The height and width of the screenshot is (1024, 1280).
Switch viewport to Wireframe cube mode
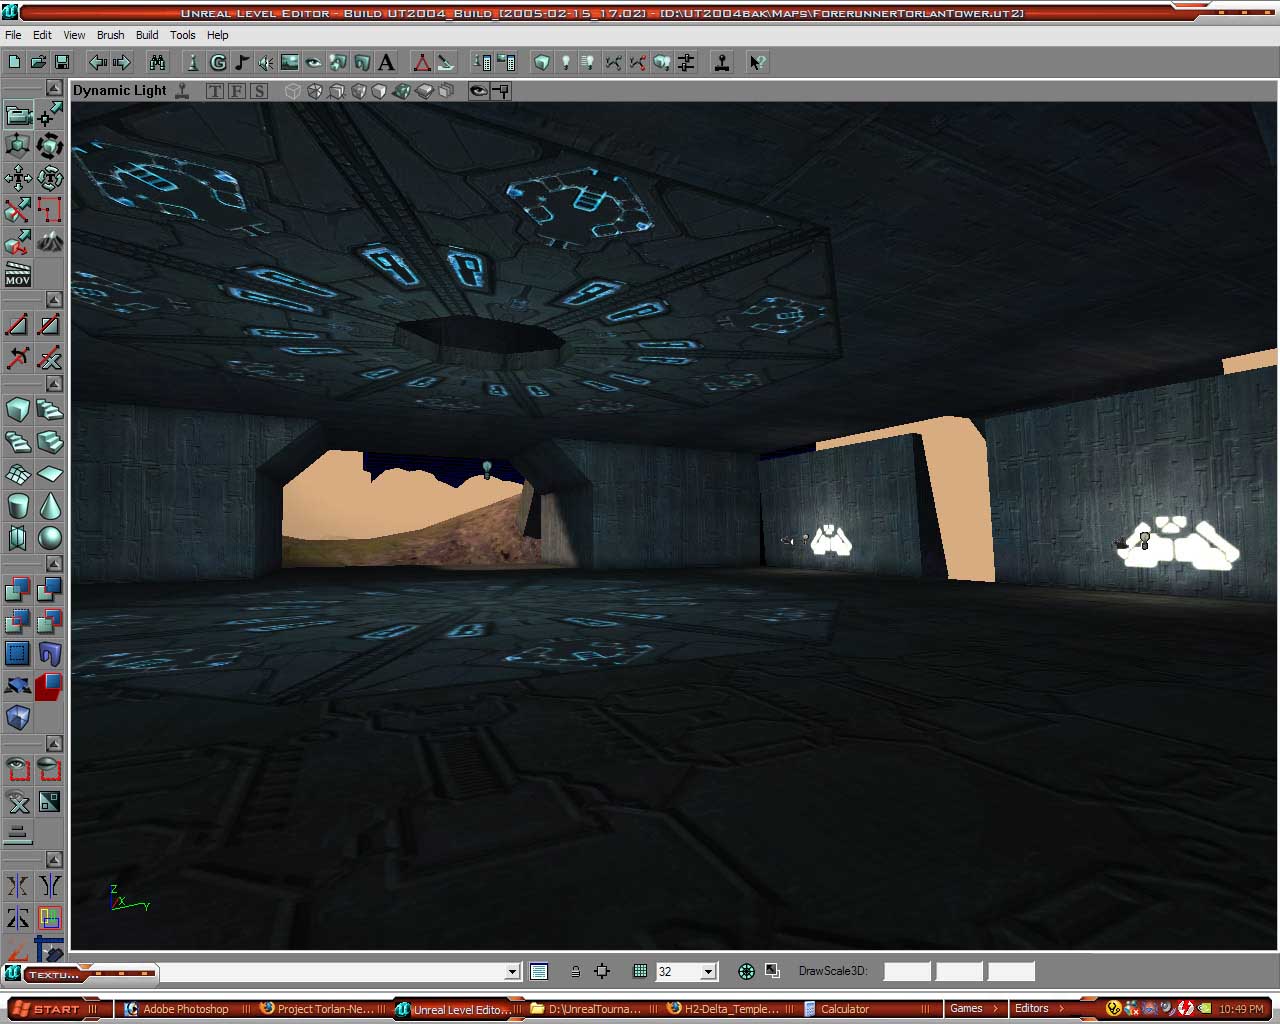click(x=293, y=91)
